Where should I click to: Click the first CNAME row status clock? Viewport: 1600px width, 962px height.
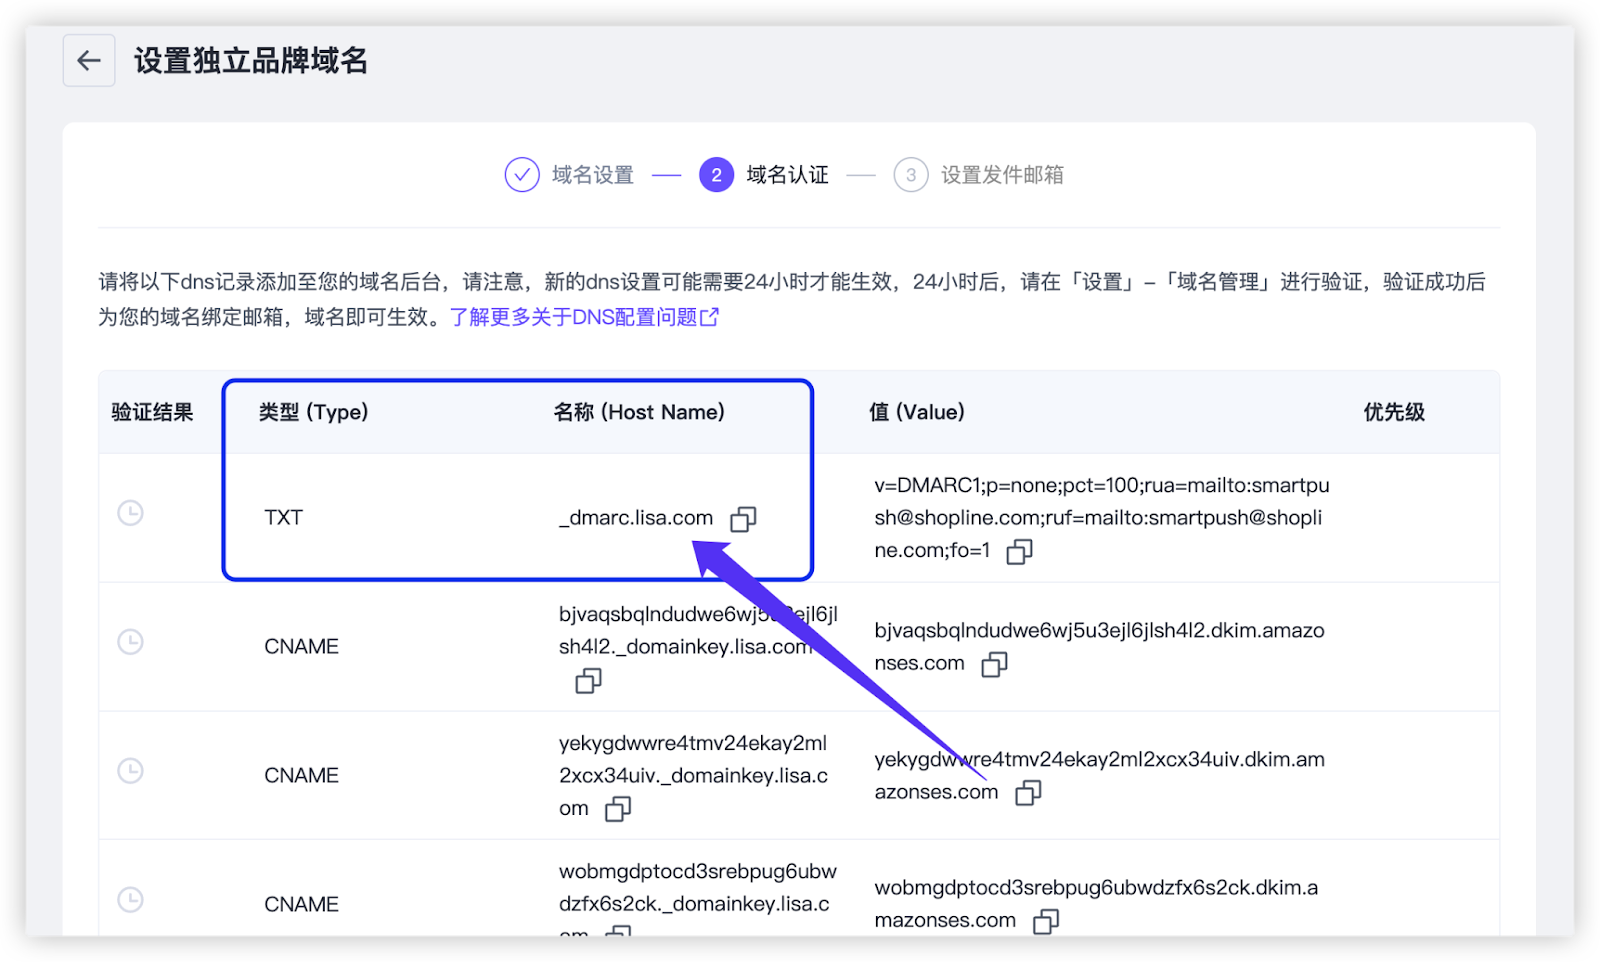point(130,642)
